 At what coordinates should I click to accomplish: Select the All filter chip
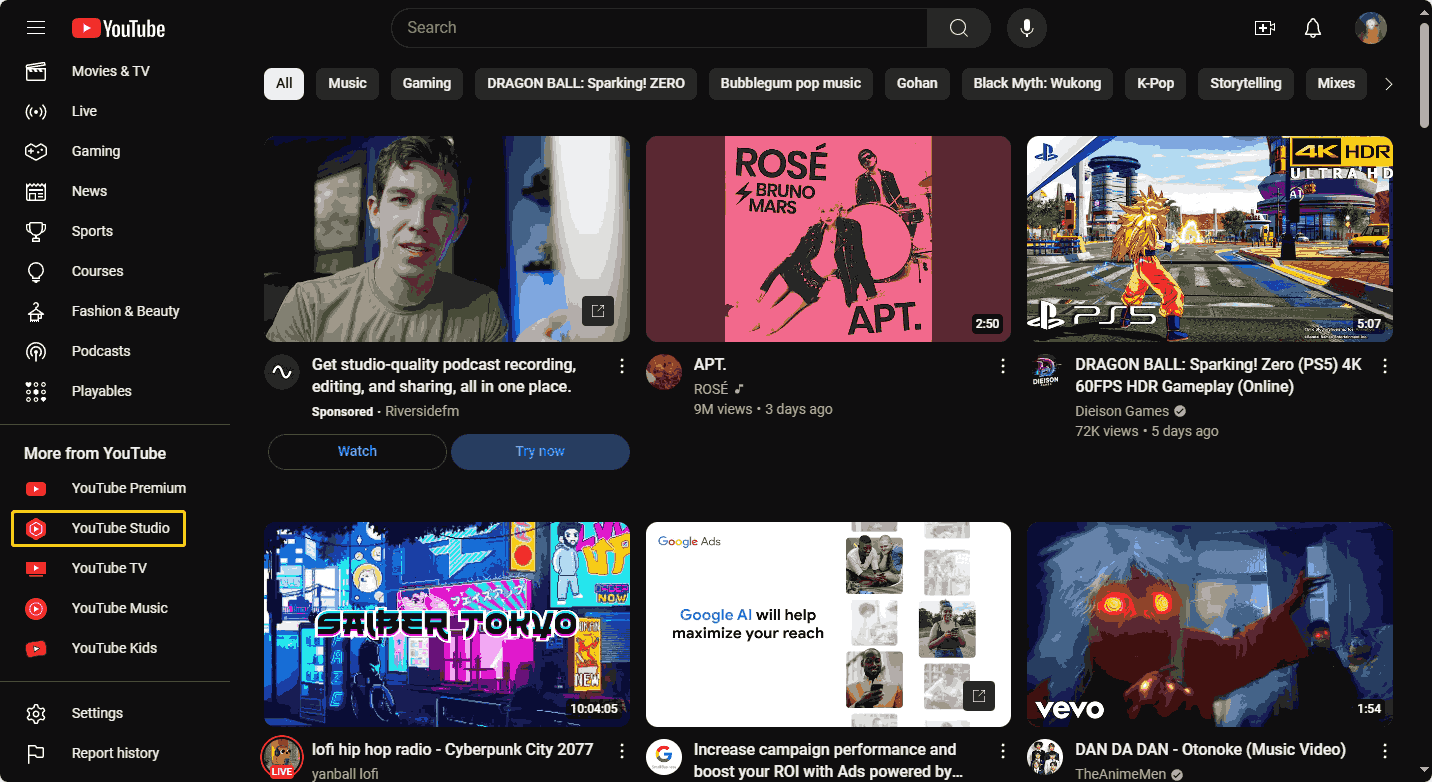(284, 84)
